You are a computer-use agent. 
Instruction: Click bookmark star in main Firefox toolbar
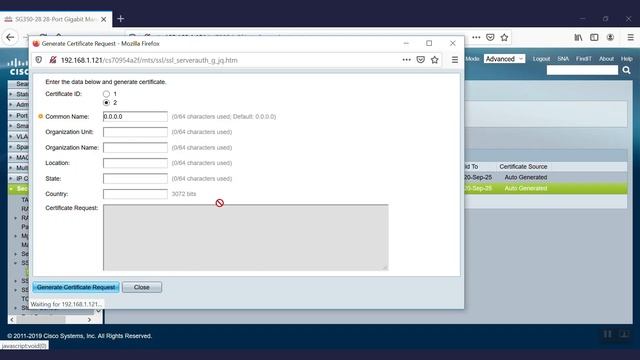[x=504, y=38]
